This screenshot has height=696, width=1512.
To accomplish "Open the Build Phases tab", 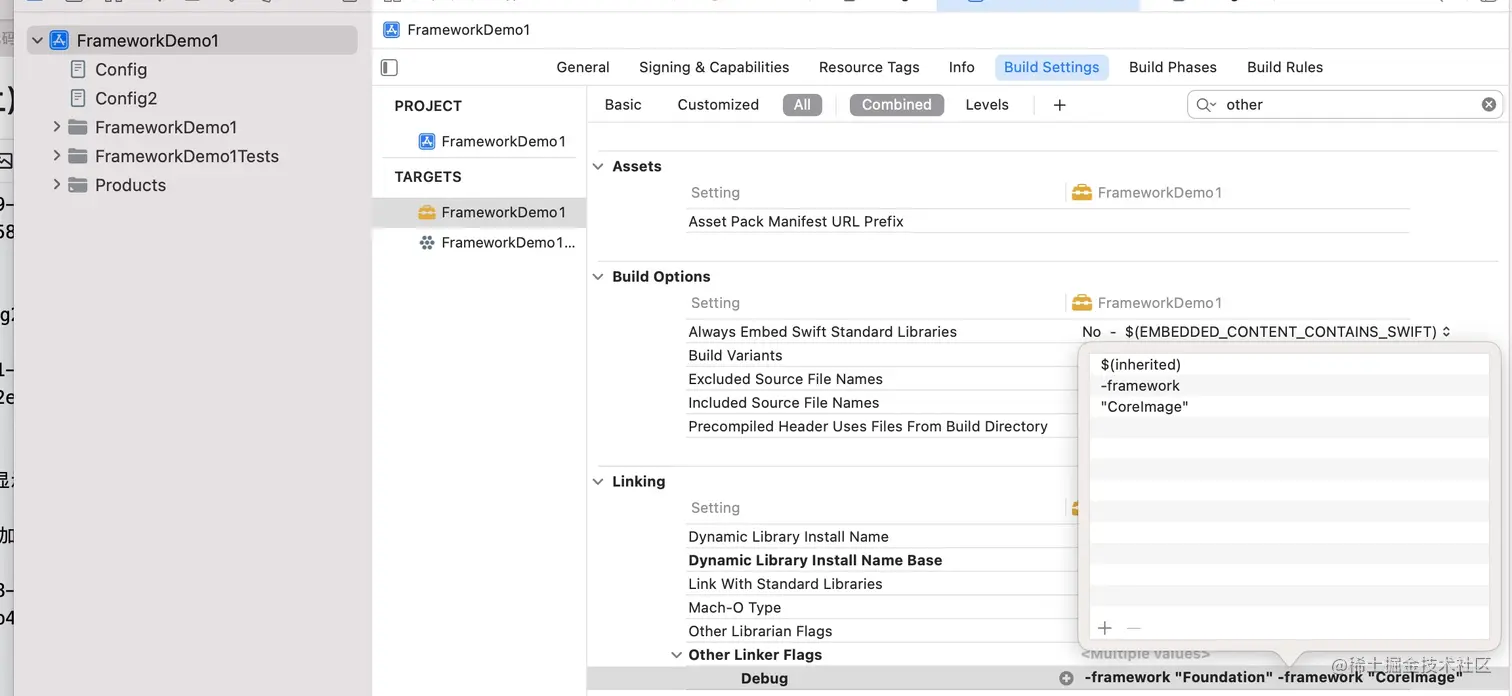I will 1172,67.
